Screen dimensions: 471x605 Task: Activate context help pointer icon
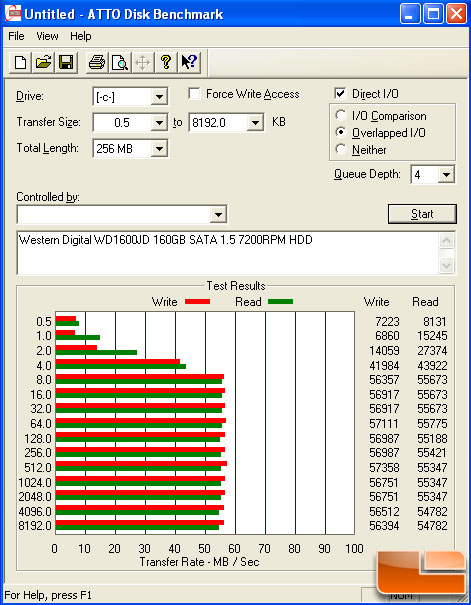(189, 62)
